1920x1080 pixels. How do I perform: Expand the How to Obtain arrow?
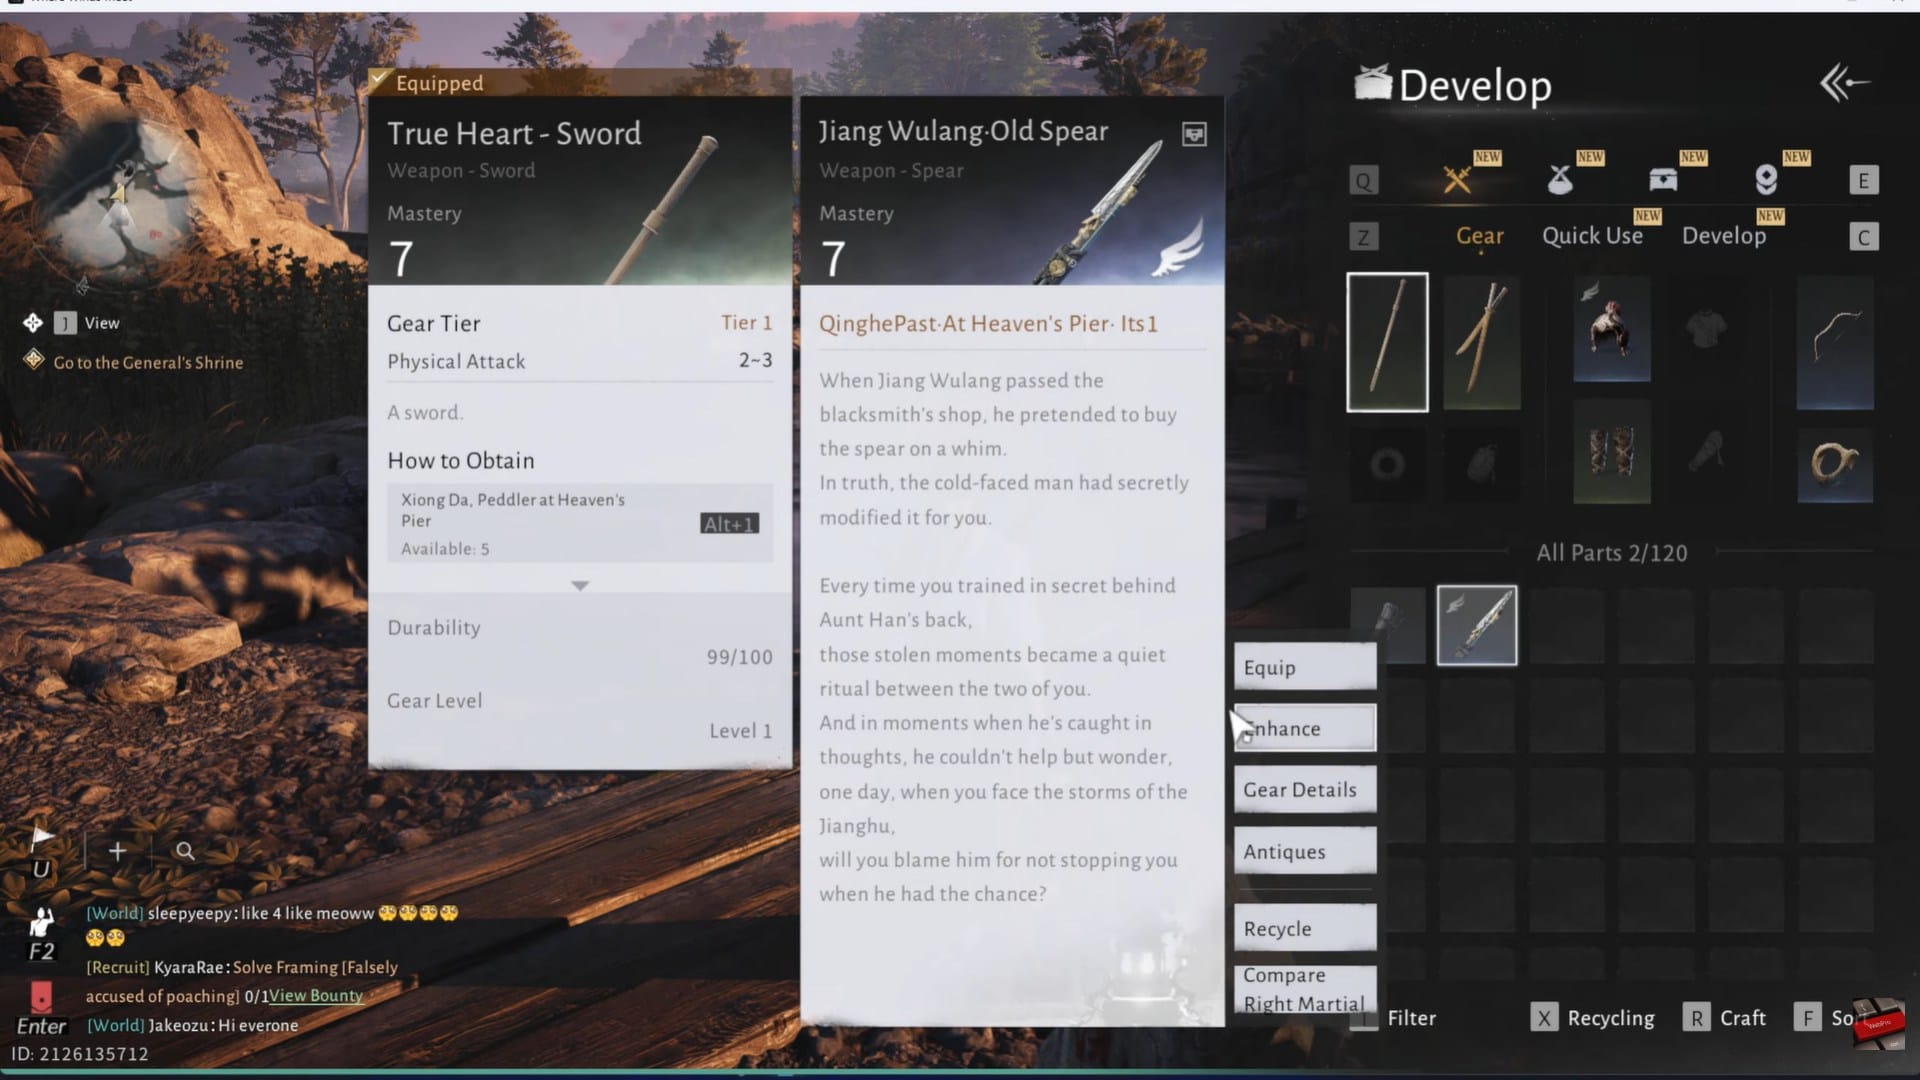(x=580, y=586)
